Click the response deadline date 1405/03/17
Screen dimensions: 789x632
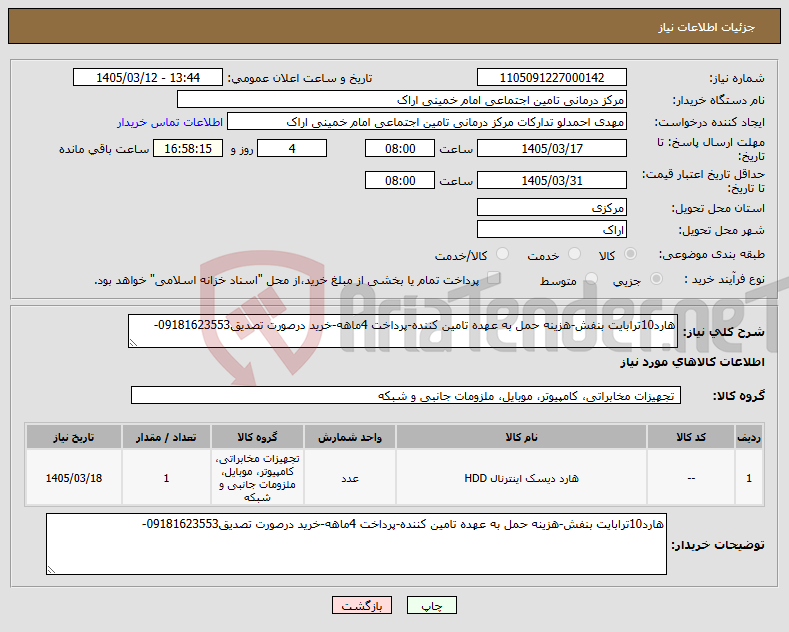[551, 148]
